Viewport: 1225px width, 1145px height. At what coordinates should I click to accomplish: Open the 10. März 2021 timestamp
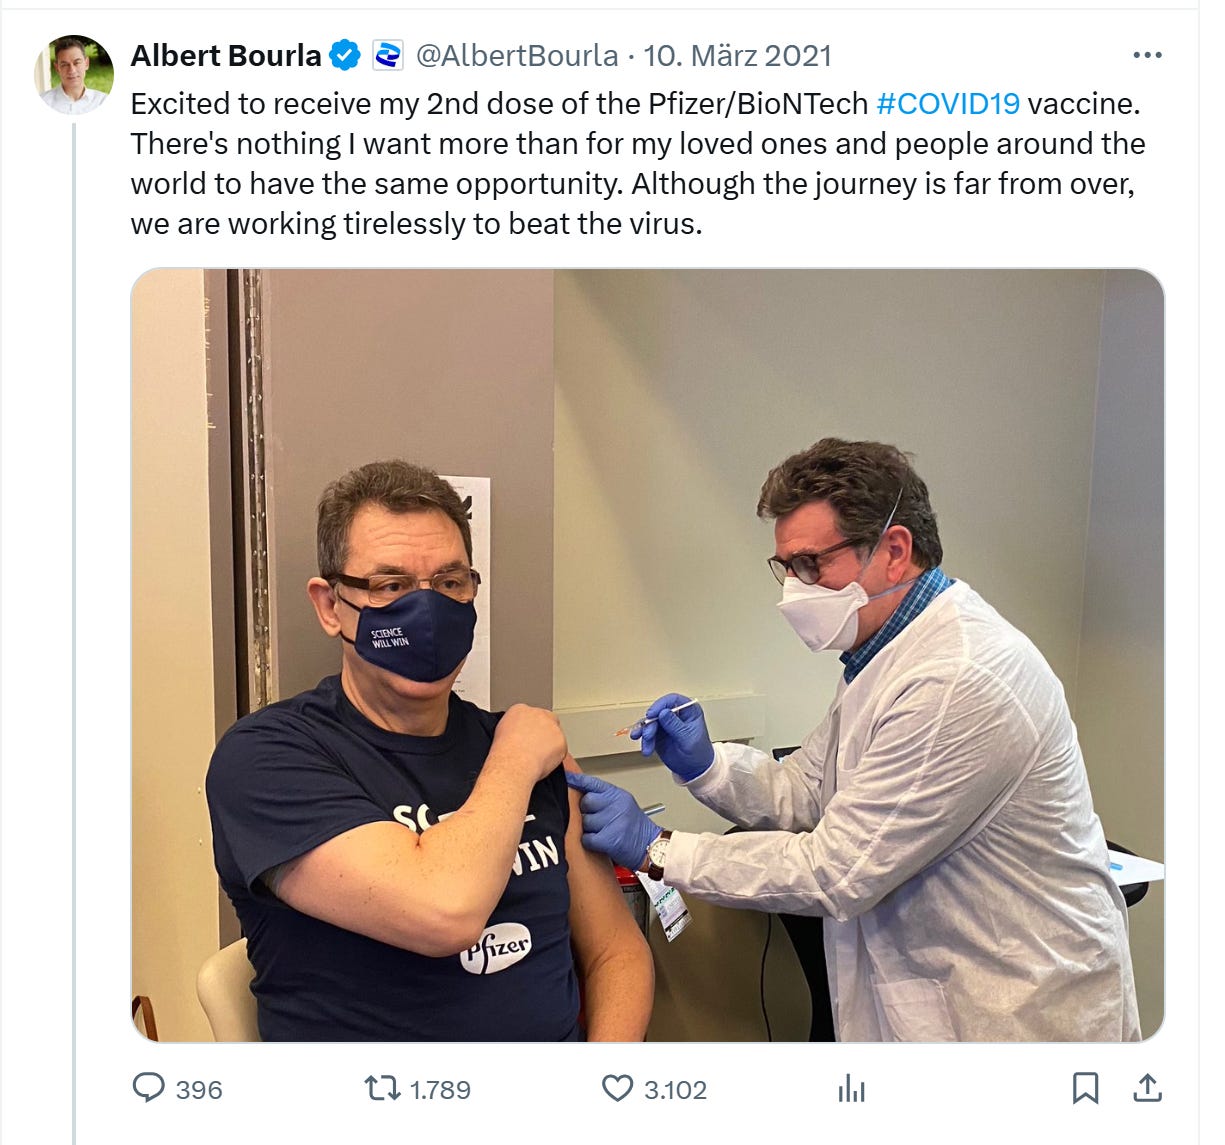click(x=738, y=56)
